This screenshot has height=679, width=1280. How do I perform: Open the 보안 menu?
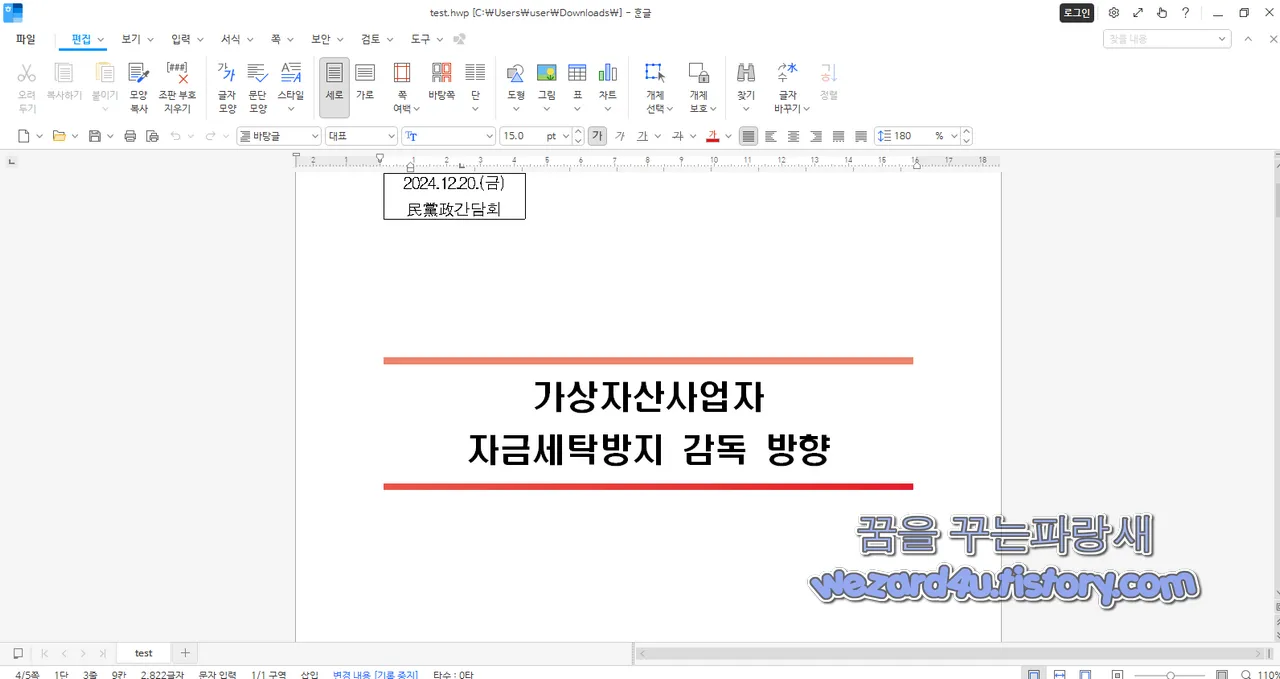pos(320,39)
